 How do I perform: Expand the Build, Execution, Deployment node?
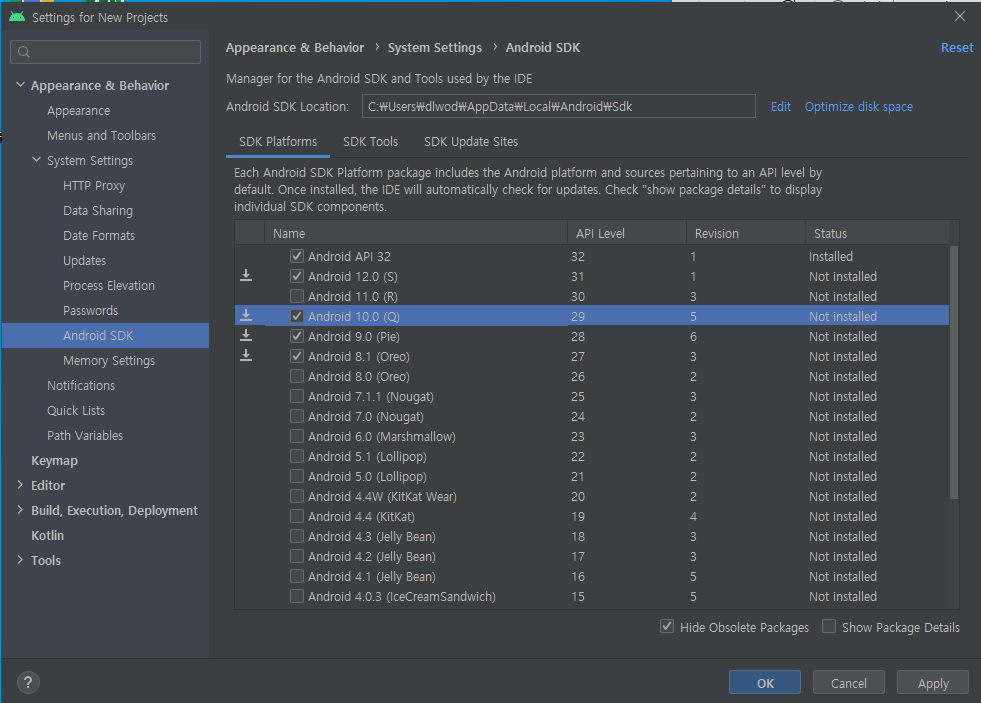pyautogui.click(x=20, y=510)
